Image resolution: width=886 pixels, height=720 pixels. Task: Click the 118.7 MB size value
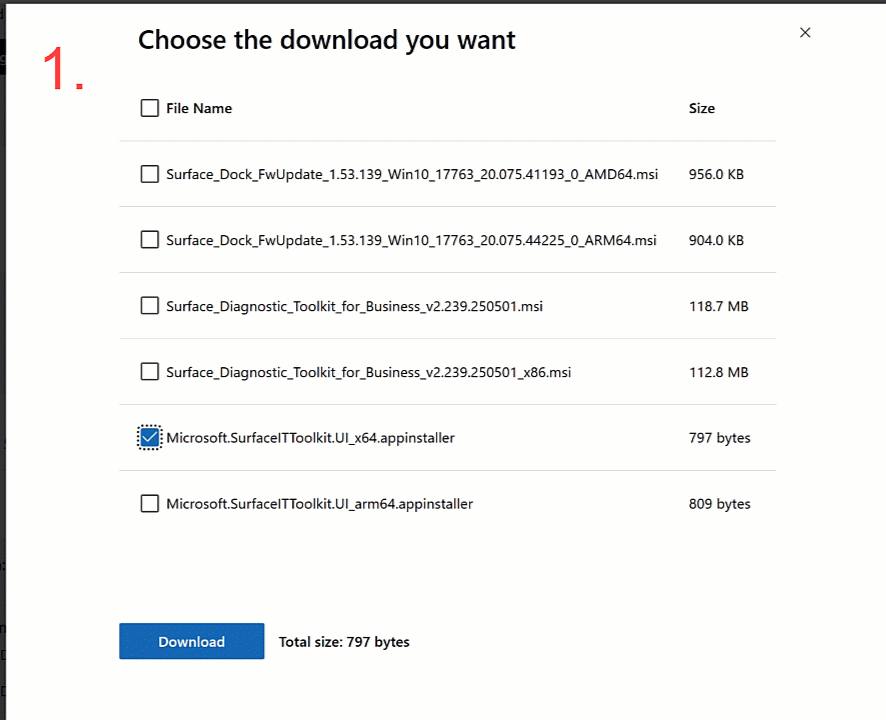click(719, 305)
